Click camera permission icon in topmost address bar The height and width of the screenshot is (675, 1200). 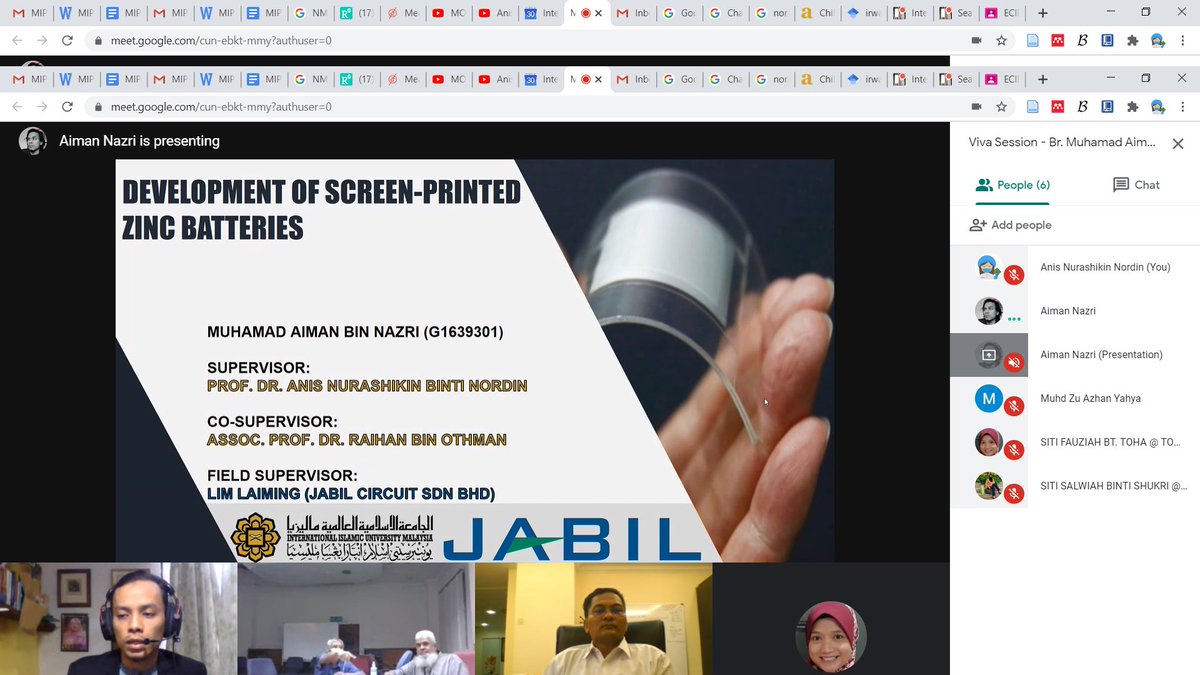(x=977, y=41)
